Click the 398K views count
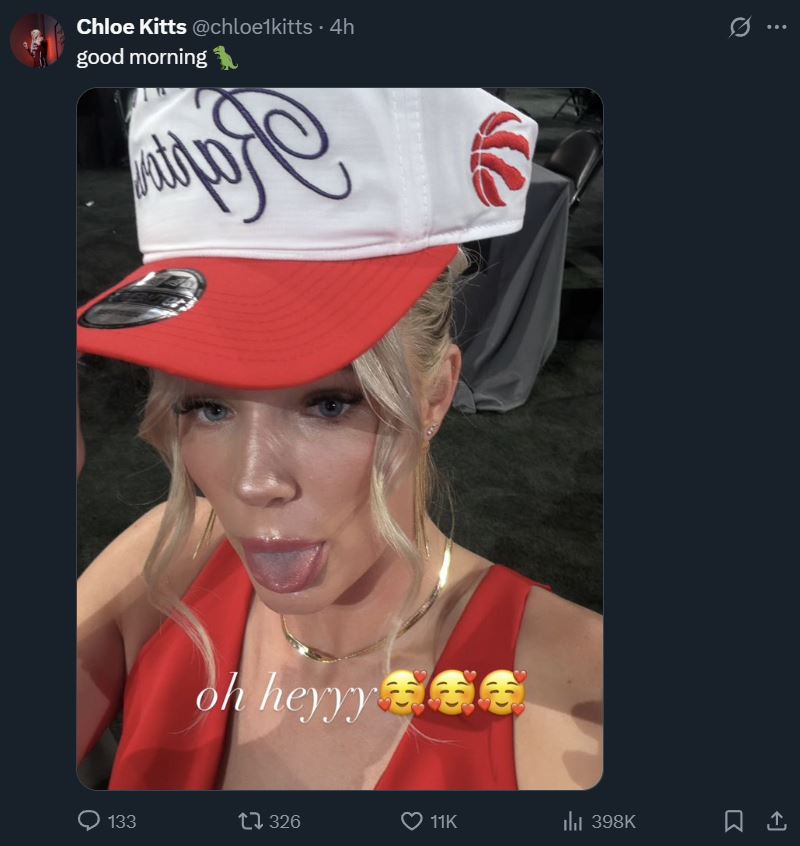This screenshot has height=846, width=800. coord(613,821)
